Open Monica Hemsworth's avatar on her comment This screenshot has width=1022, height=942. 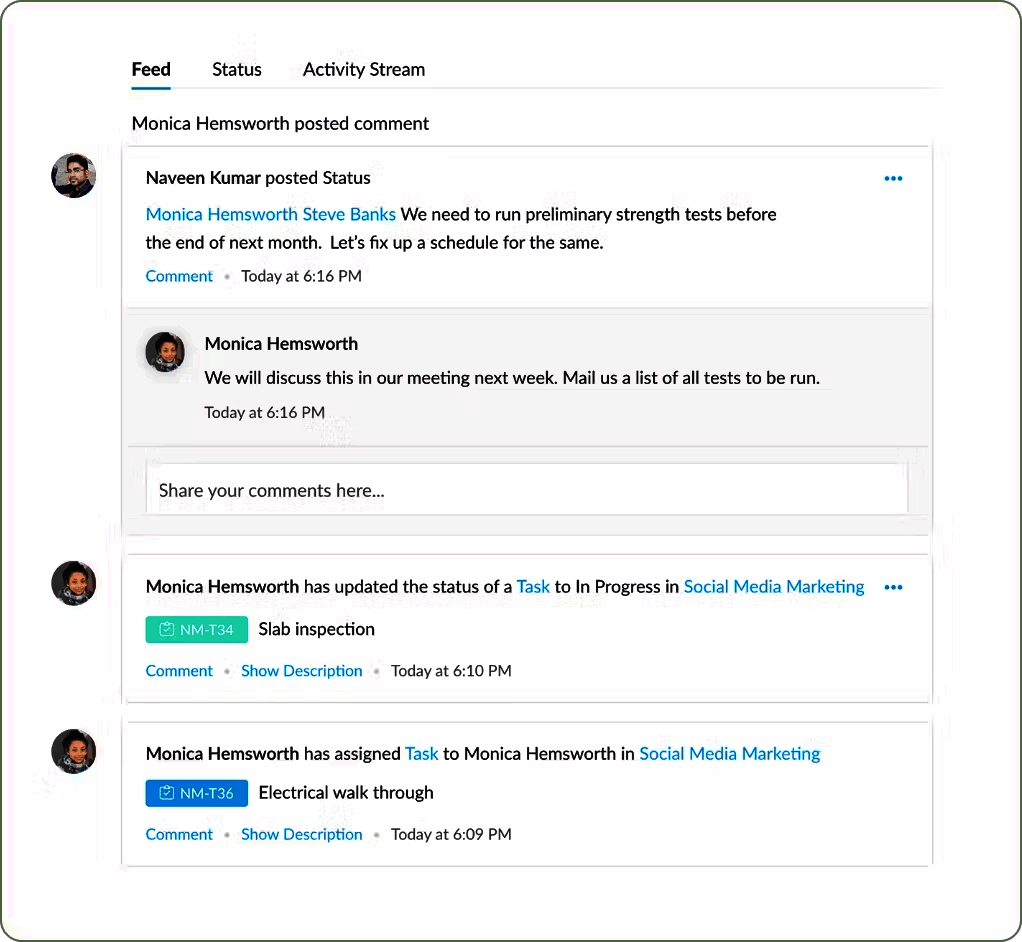pos(164,352)
